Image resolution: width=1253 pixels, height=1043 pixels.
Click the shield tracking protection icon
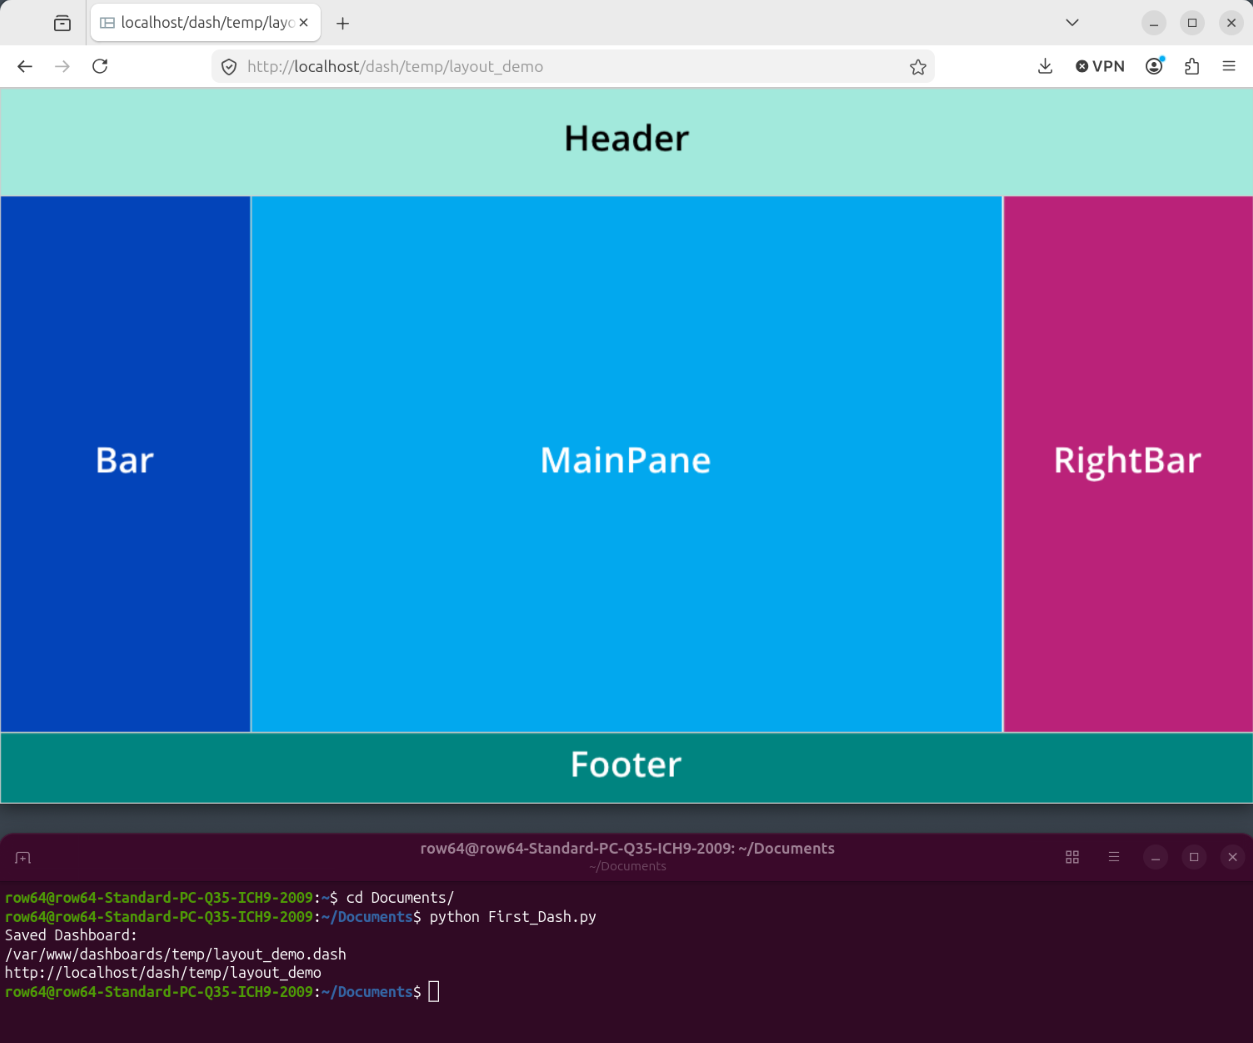click(229, 67)
